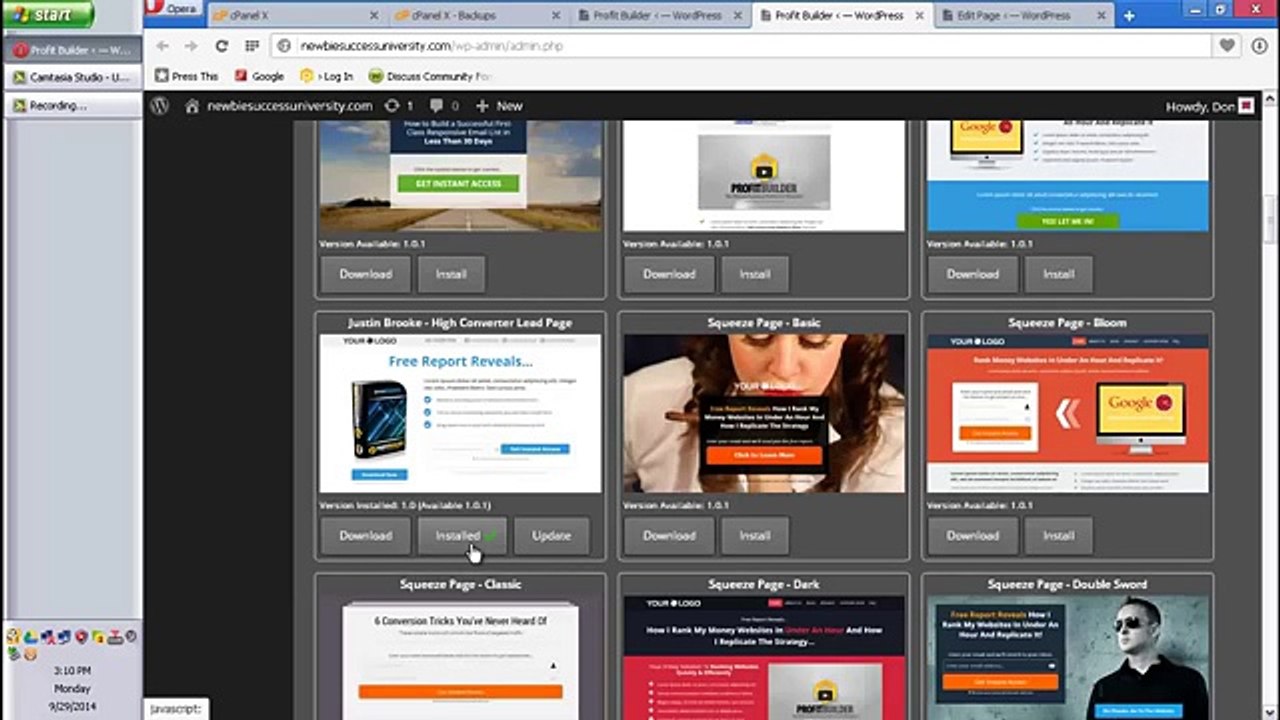Open the Speed Dial grid icon
Image resolution: width=1280 pixels, height=720 pixels.
[x=252, y=46]
